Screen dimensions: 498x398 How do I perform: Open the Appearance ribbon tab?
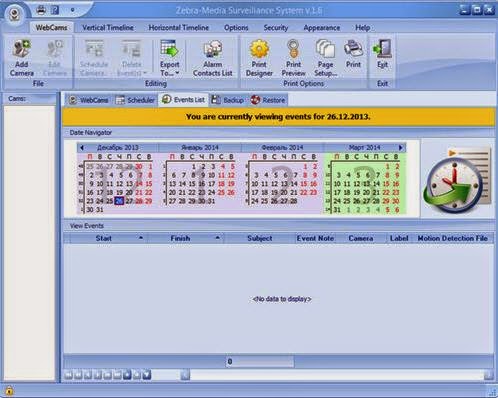[x=322, y=28]
